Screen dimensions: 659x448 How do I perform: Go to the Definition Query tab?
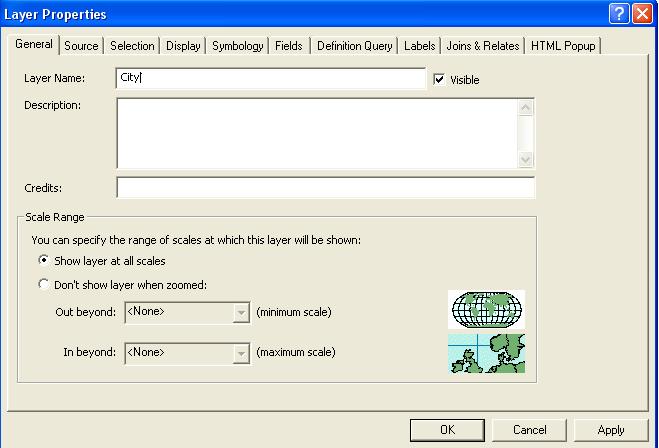[x=354, y=46]
